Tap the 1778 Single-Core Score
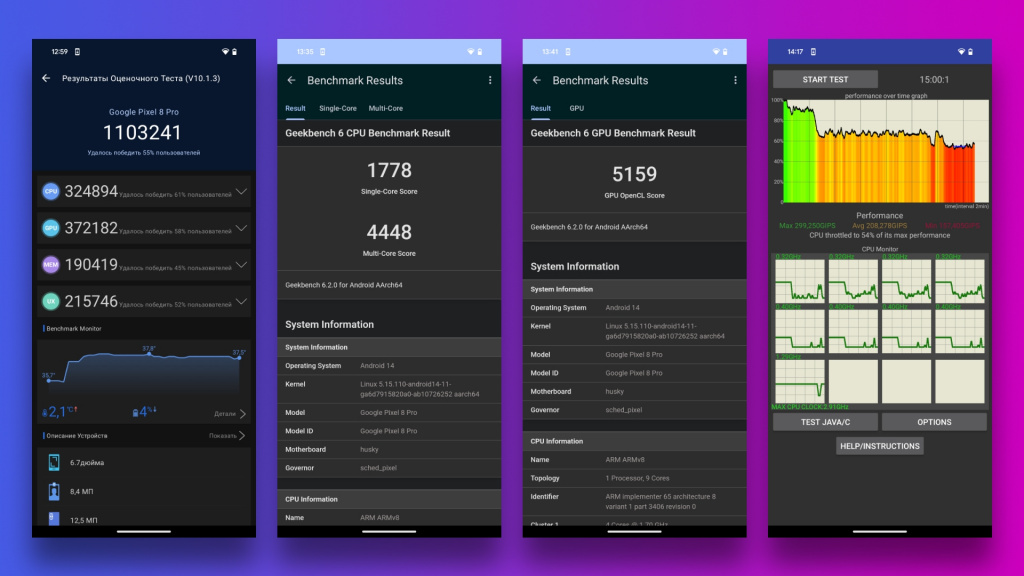Screen dimensions: 1024x576 pos(389,170)
